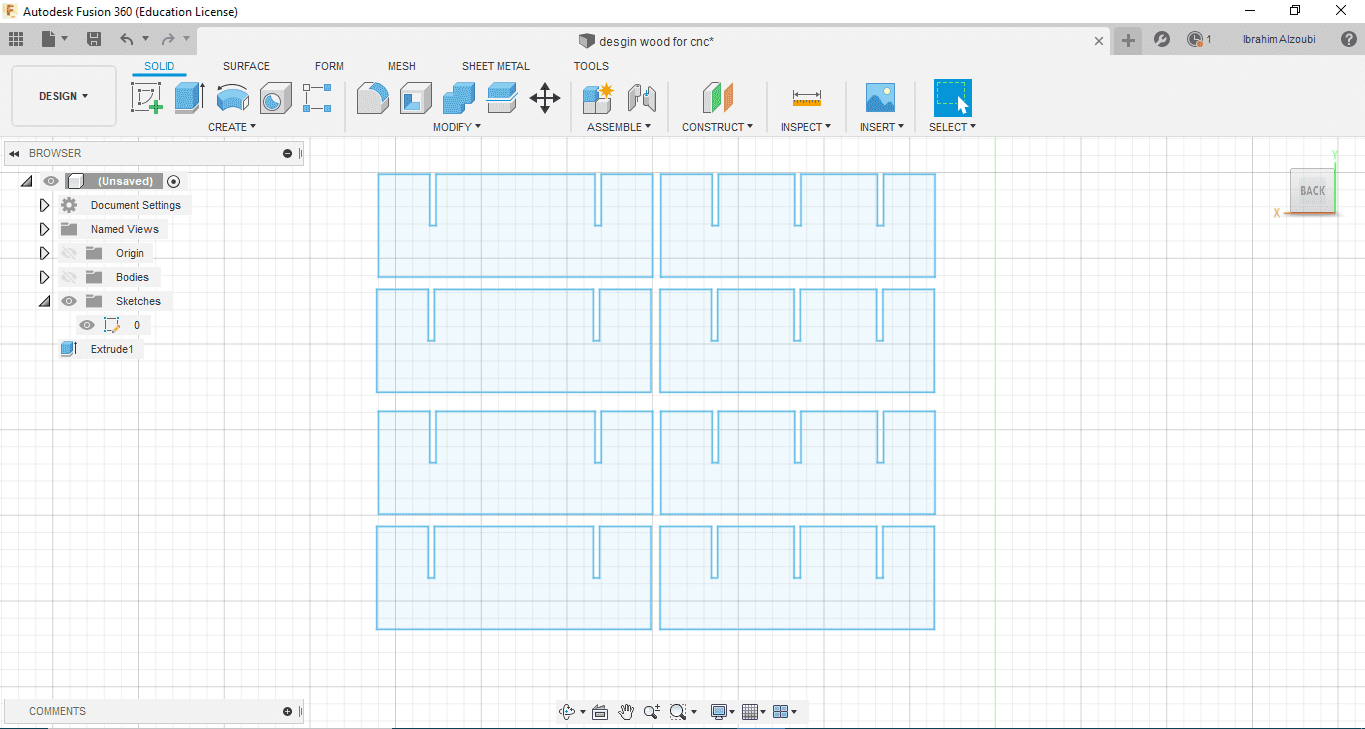Expand the Bodies node
Viewport: 1365px width, 729px height.
pyautogui.click(x=44, y=277)
